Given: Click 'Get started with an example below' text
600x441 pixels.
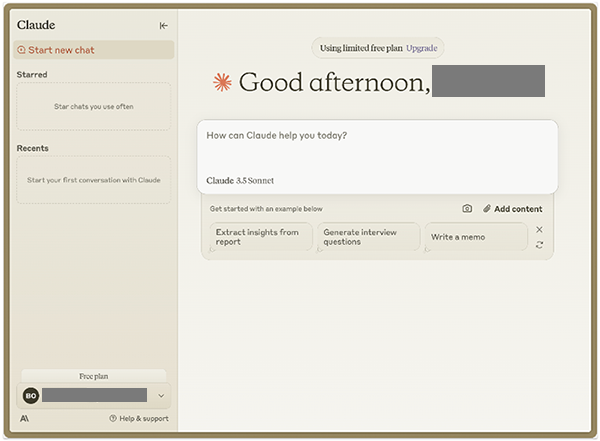Looking at the screenshot, I should tap(266, 209).
